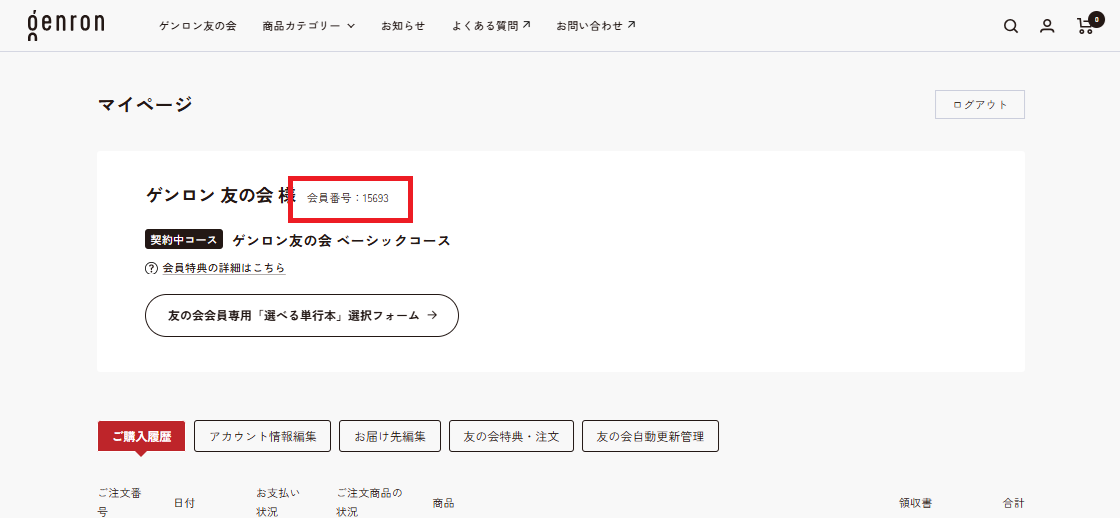Click the ログアウト button
This screenshot has height=518, width=1120.
coord(980,104)
